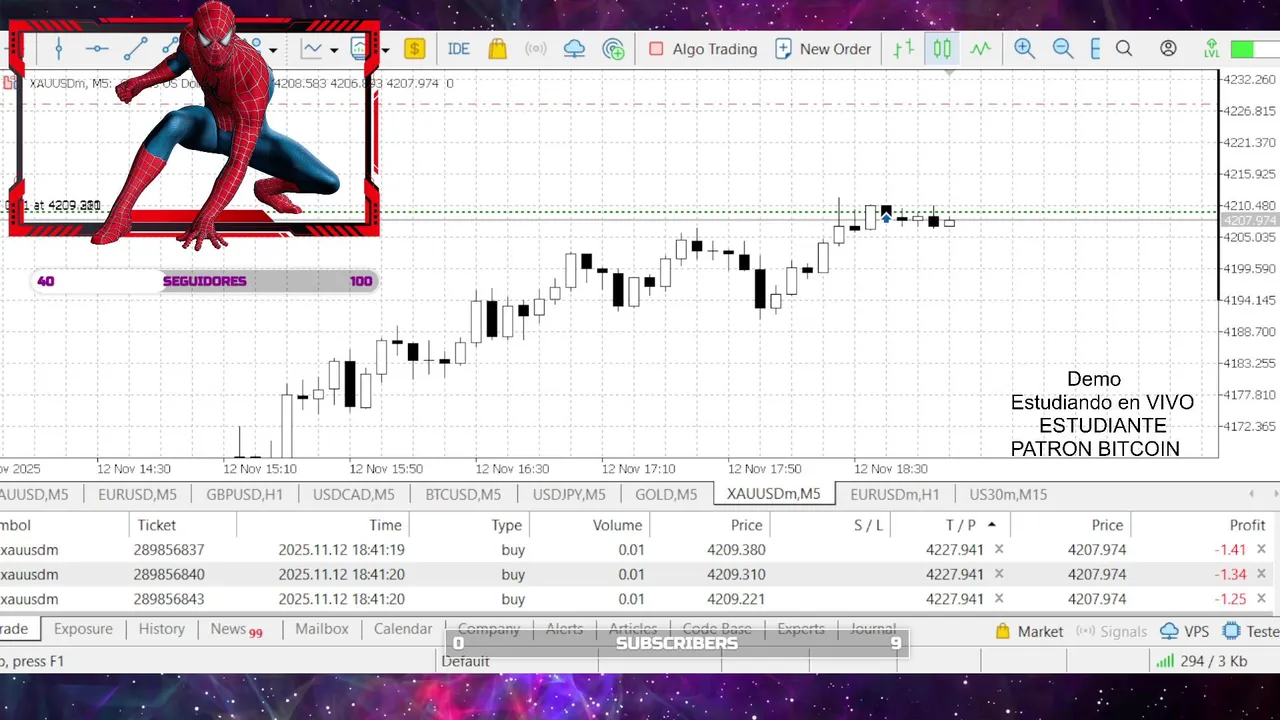Open the Mailbox tab
Screen dimensions: 1280x720
[x=322, y=629]
